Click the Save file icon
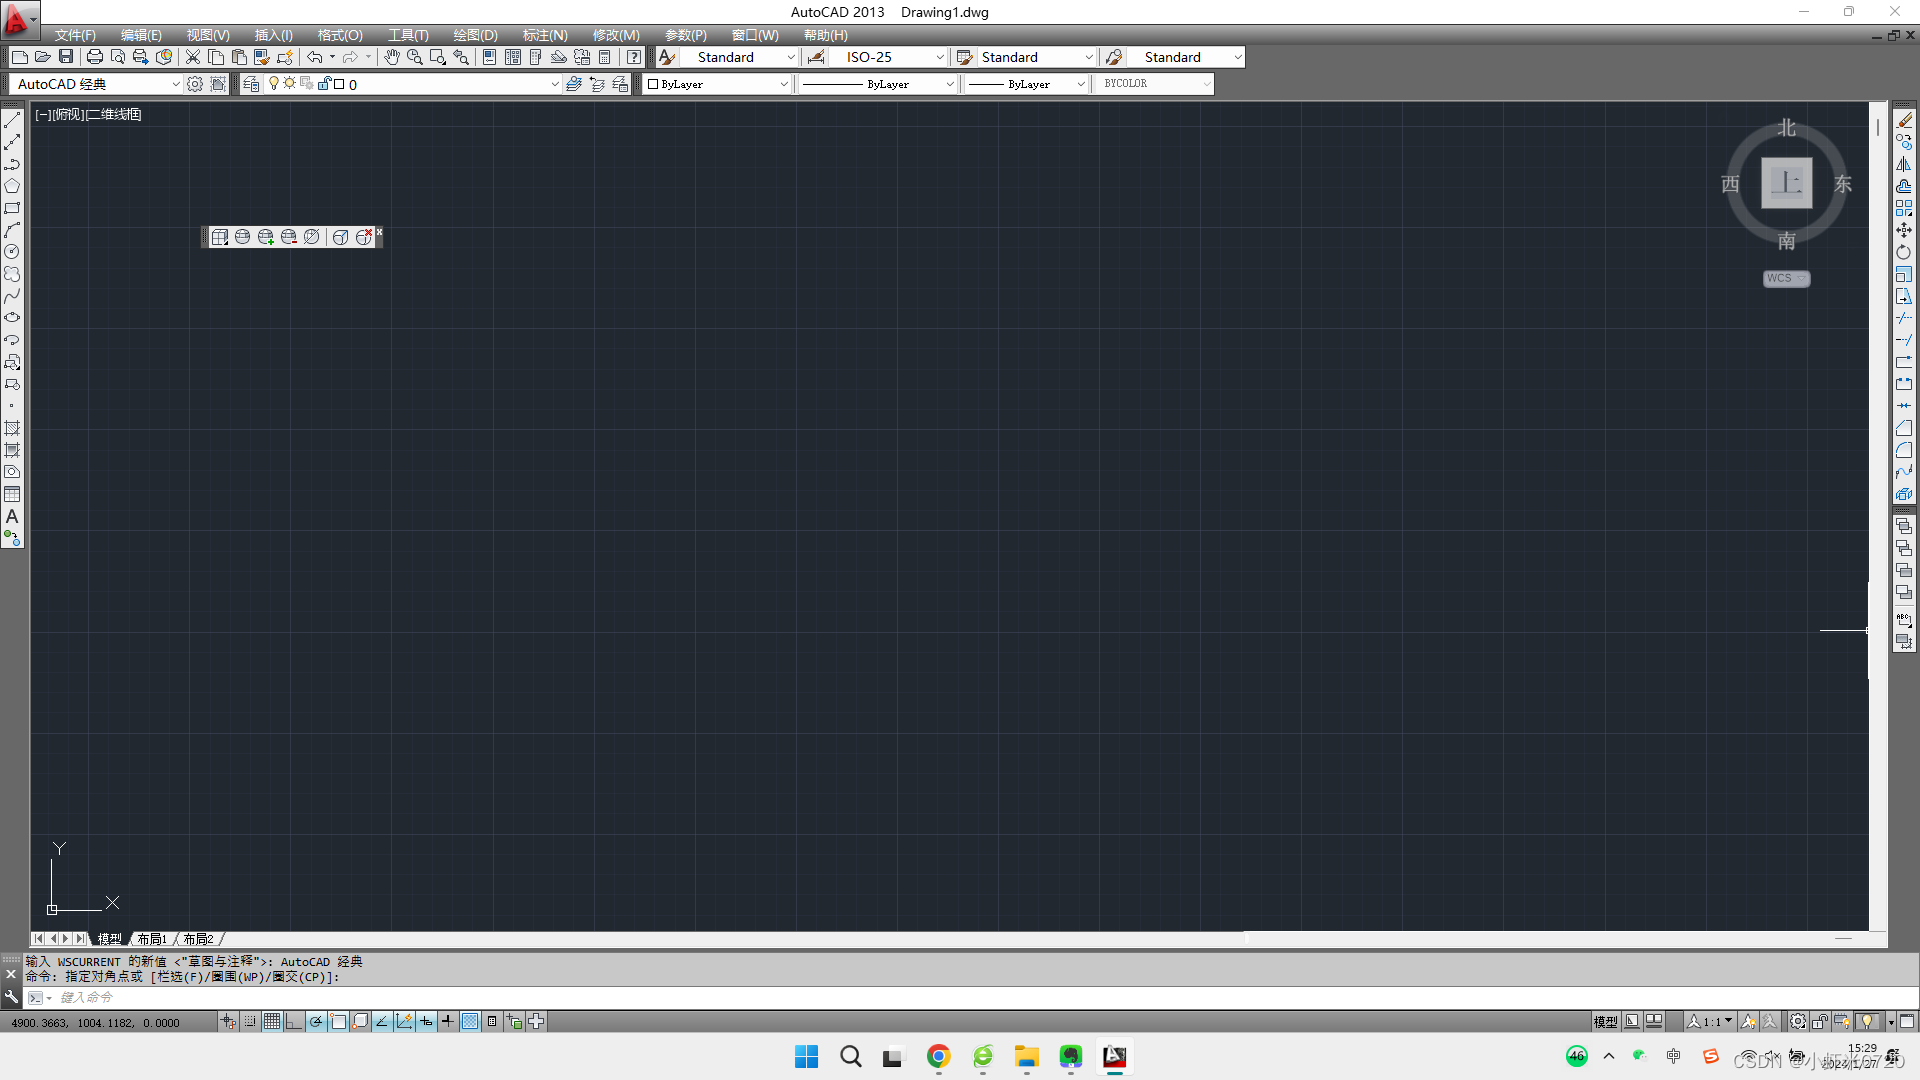This screenshot has height=1080, width=1920. click(66, 57)
